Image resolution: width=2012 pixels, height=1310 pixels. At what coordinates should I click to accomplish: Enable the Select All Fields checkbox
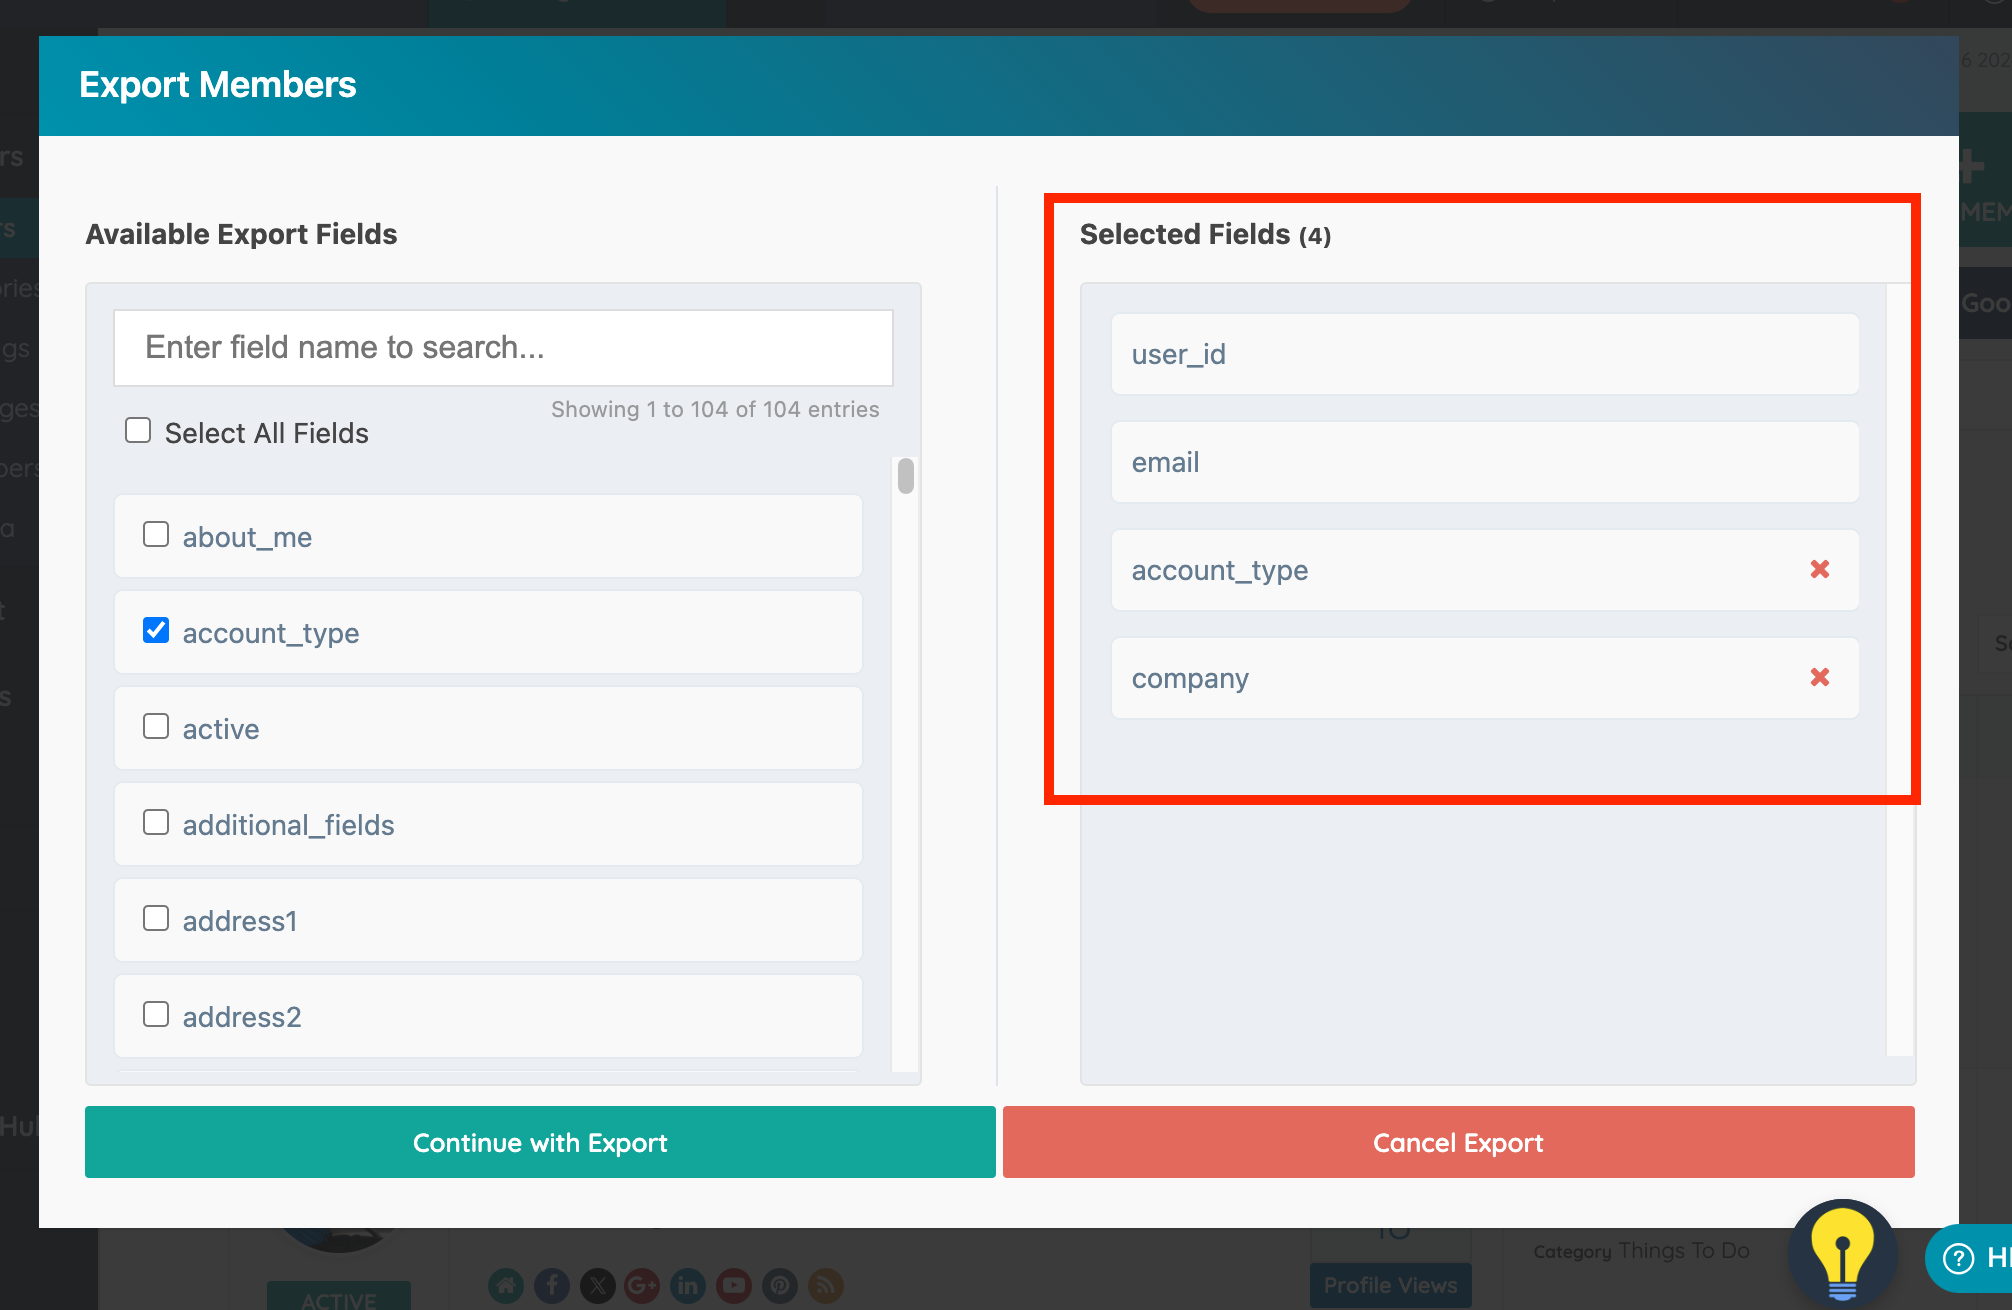(x=138, y=431)
